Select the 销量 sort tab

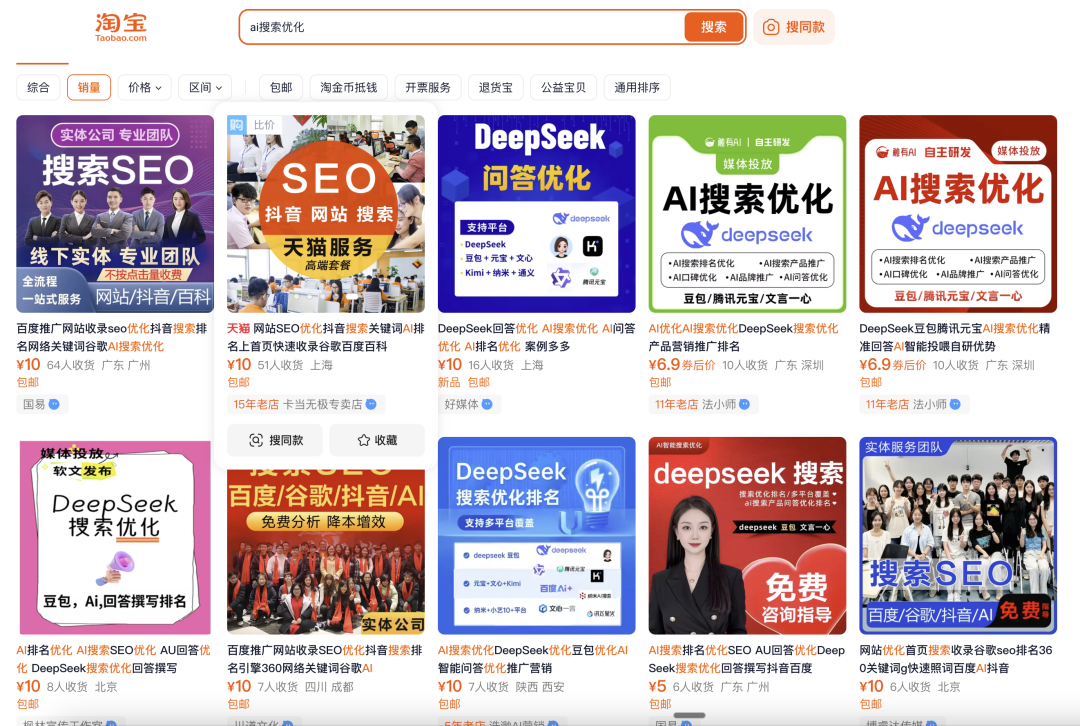click(89, 87)
